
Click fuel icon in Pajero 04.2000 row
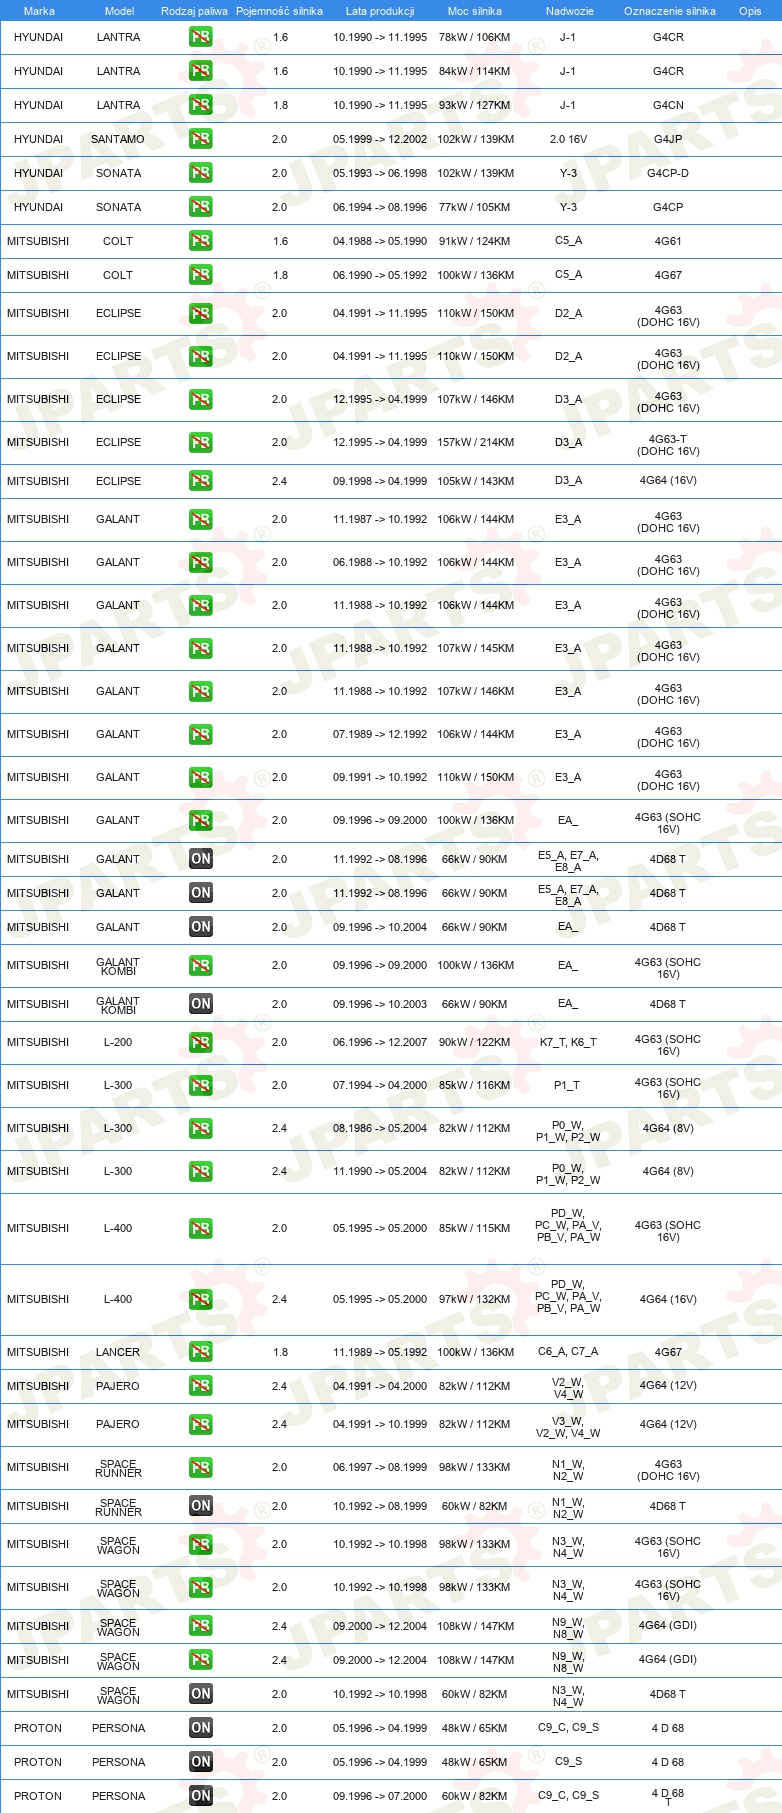pyautogui.click(x=201, y=1387)
